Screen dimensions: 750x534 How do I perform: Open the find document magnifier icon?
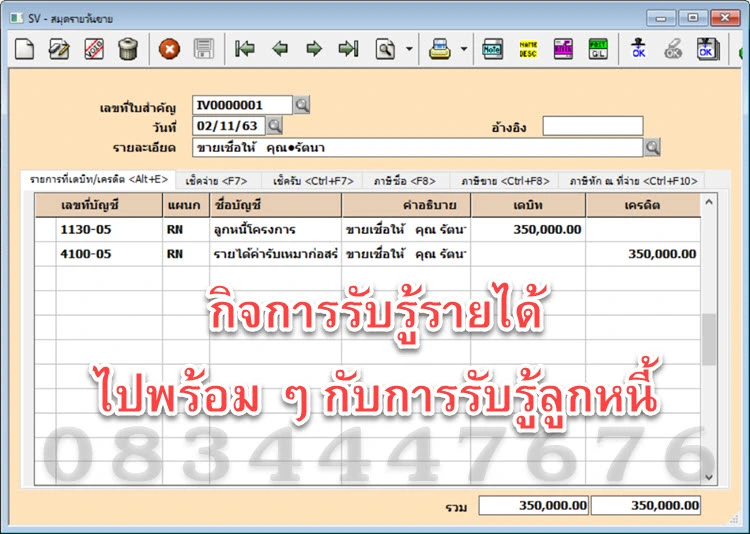pos(385,49)
